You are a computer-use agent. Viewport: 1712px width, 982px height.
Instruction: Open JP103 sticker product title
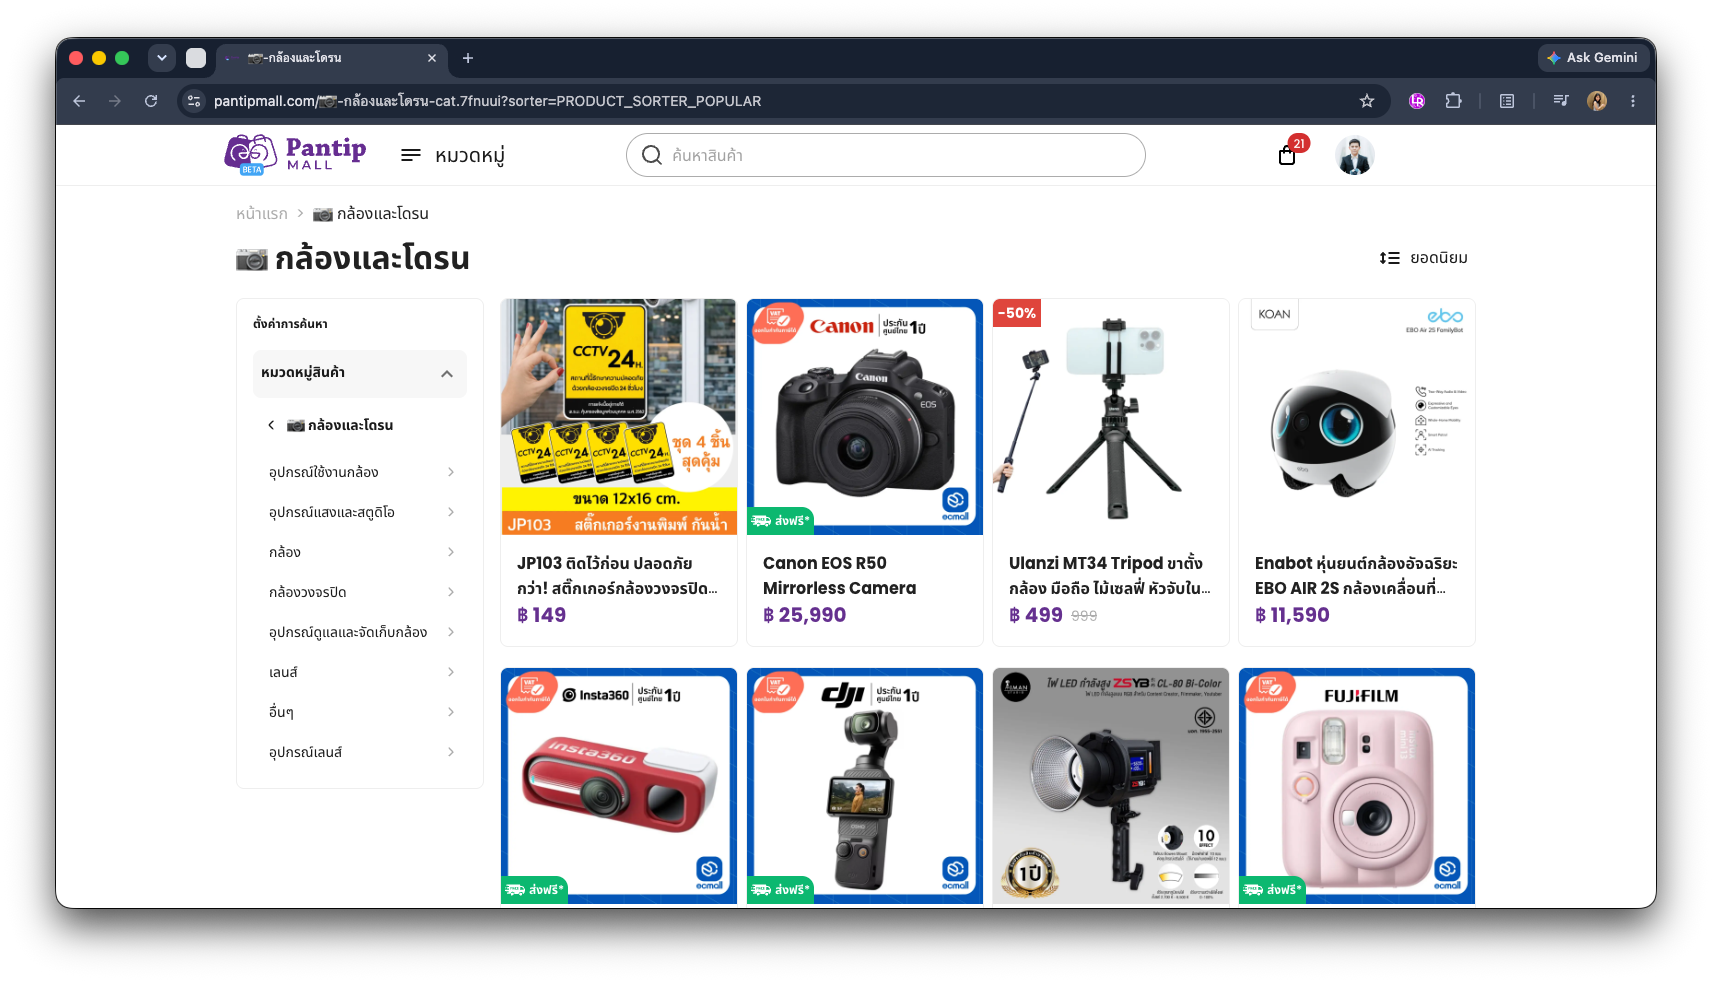(x=617, y=576)
